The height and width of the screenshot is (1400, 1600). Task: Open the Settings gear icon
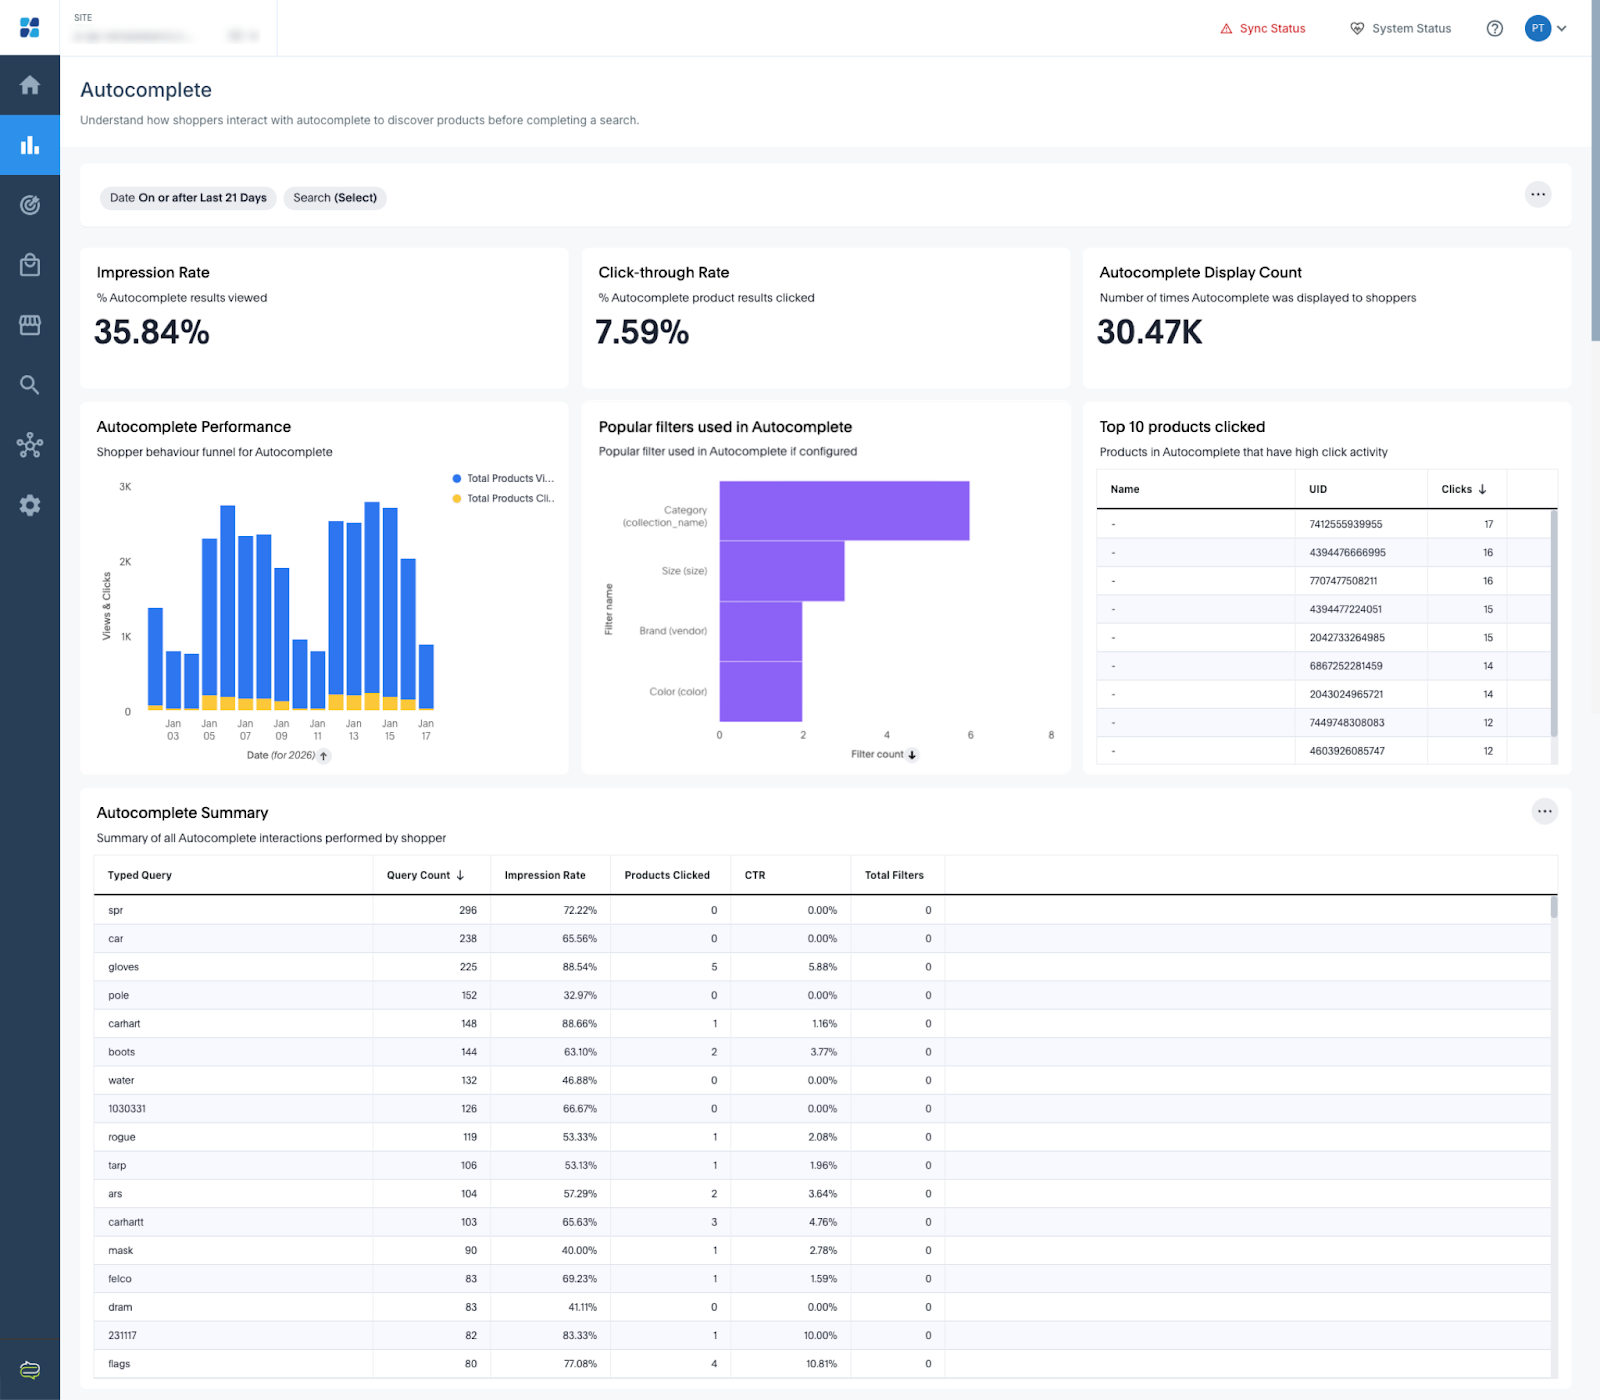tap(30, 505)
